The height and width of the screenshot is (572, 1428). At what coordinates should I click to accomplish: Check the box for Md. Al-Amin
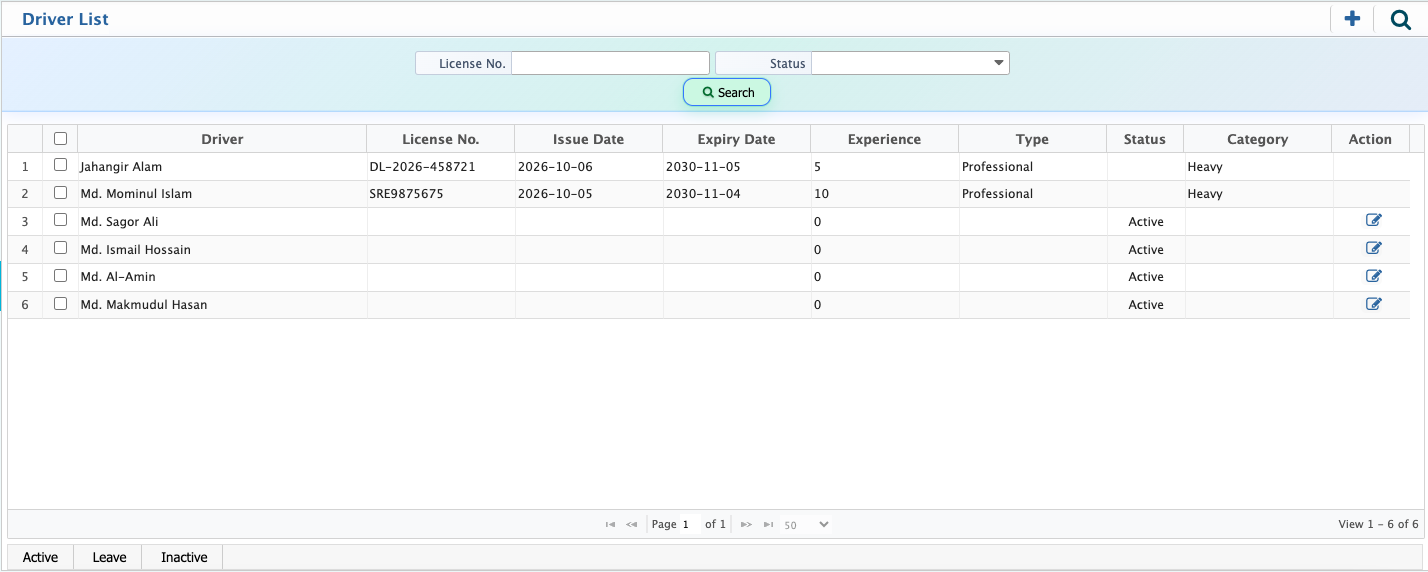(60, 276)
